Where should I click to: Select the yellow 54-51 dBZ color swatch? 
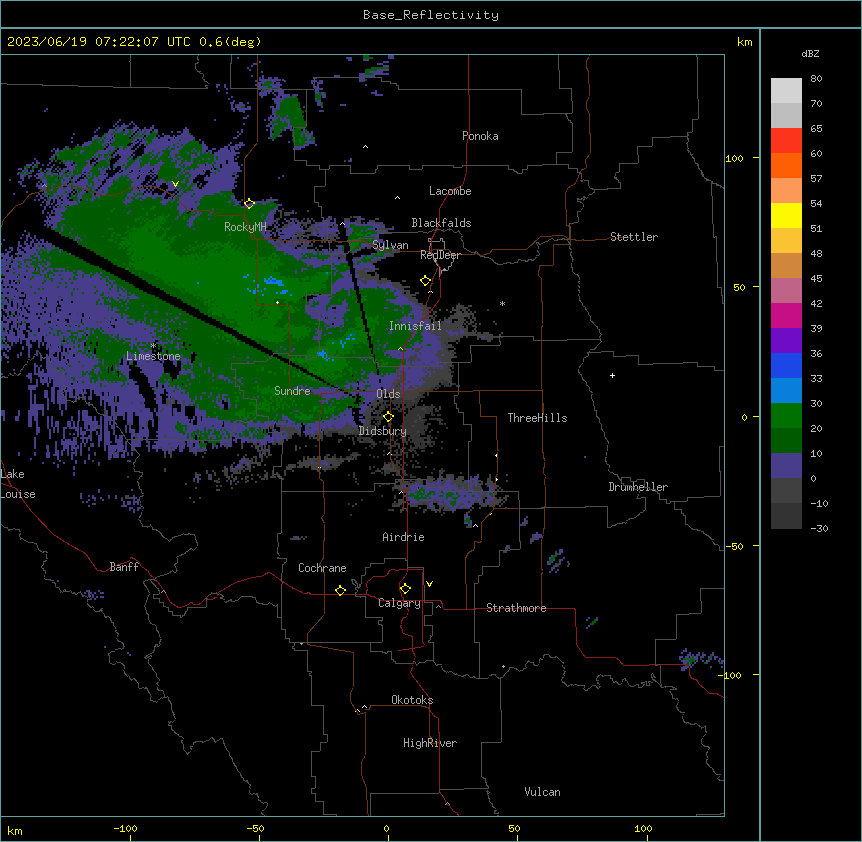[x=786, y=215]
